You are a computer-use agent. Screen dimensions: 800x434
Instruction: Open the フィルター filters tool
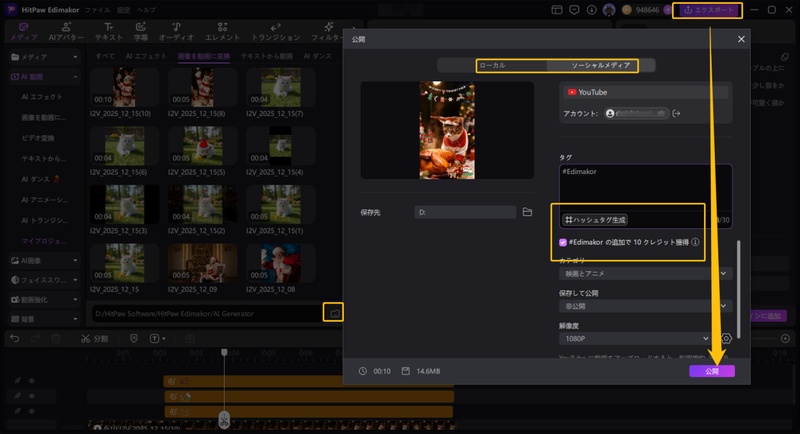[x=328, y=32]
